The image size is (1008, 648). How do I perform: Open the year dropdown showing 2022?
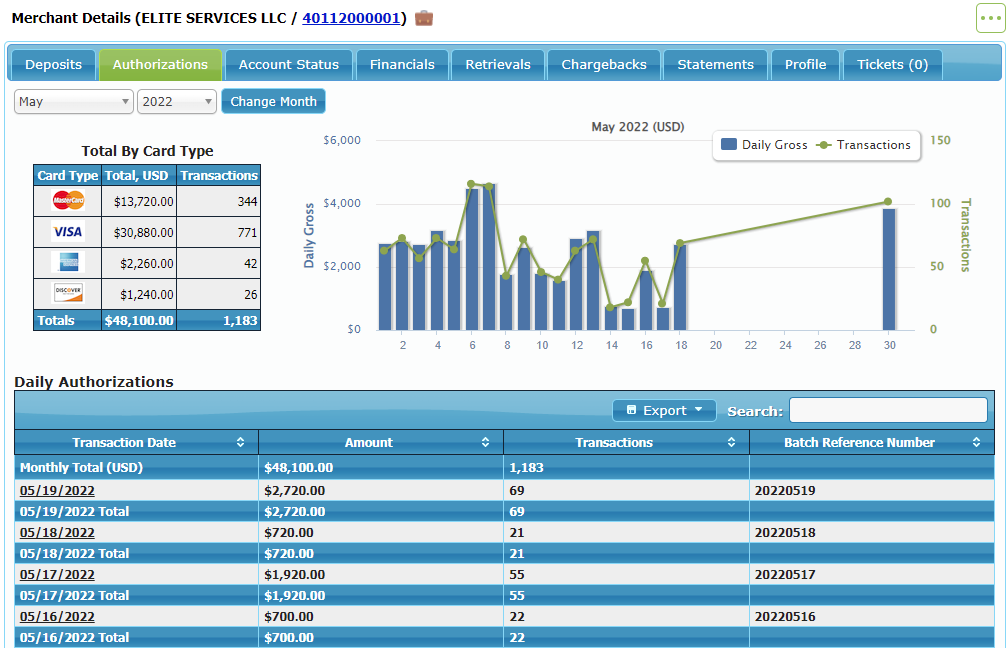pos(177,101)
